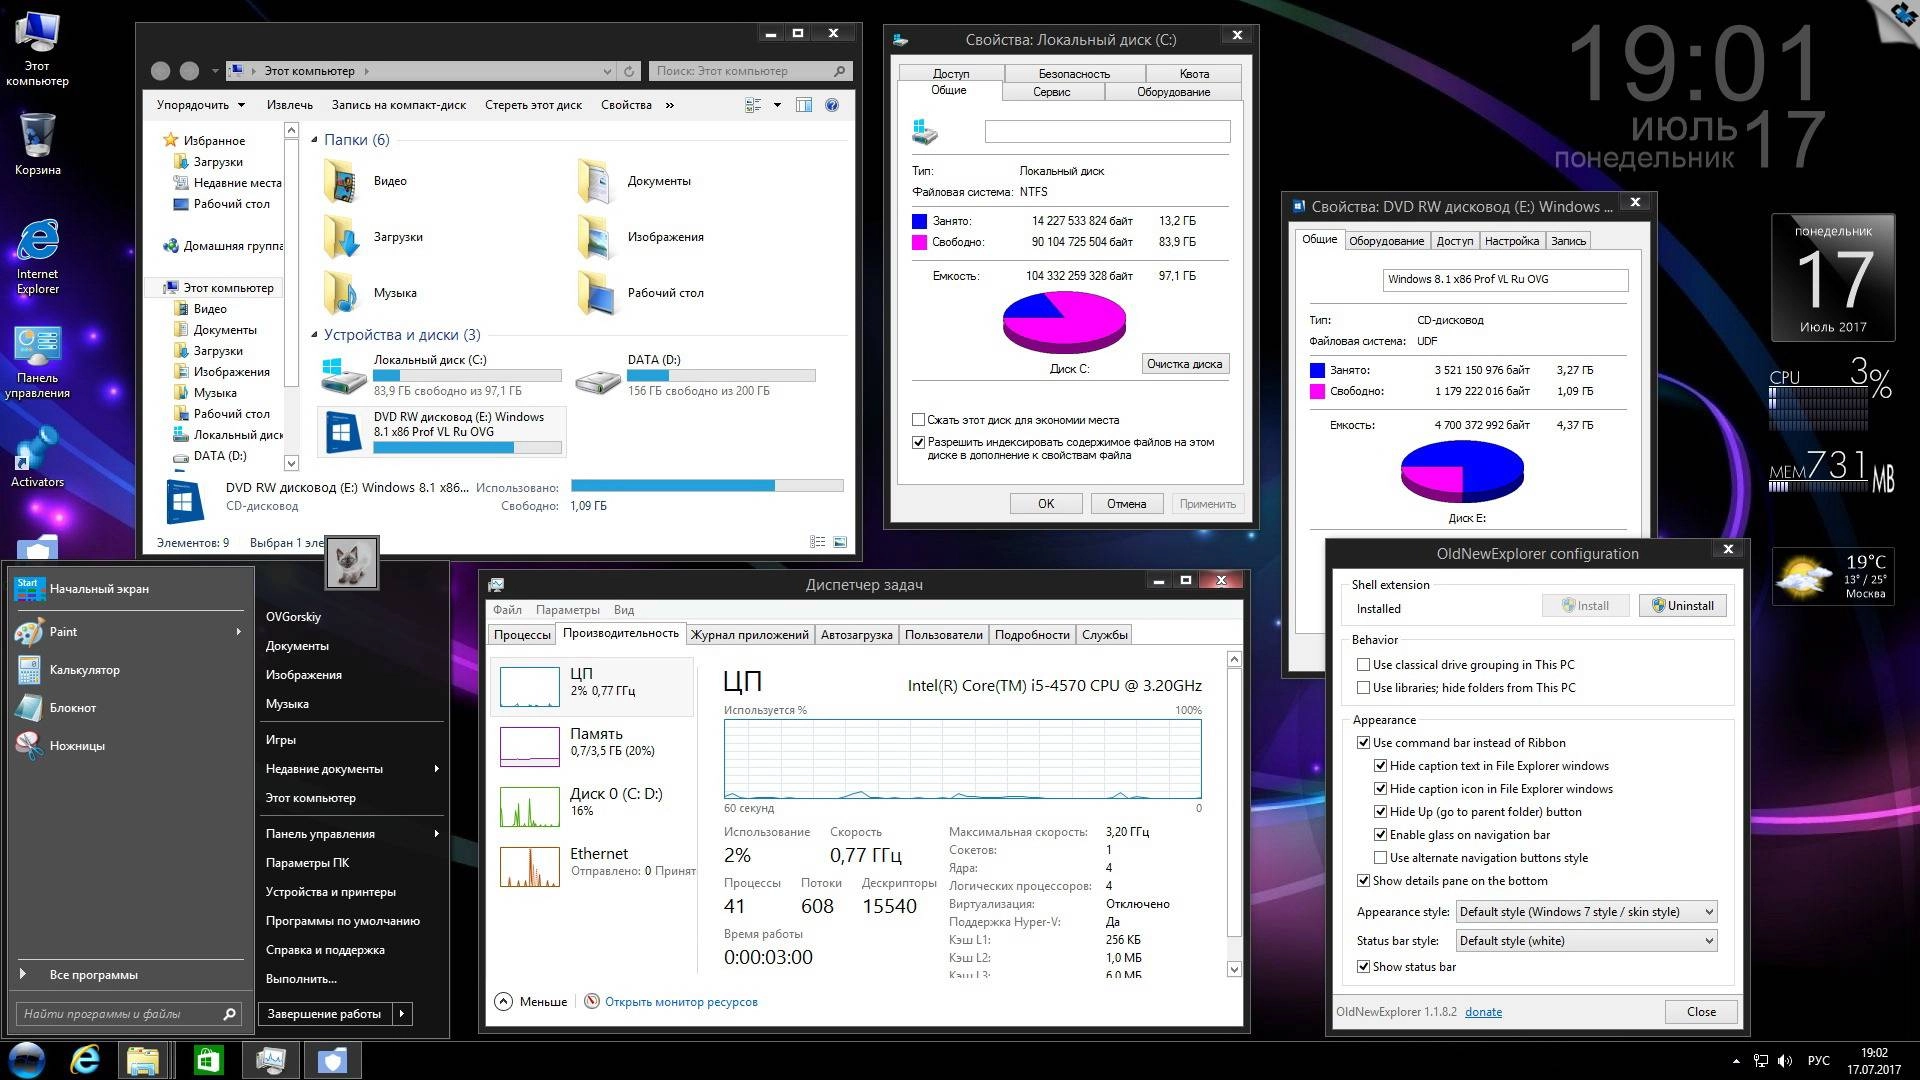The image size is (1920, 1080).
Task: Toggle Enable glass on navigation bar
Action: pyautogui.click(x=1380, y=835)
